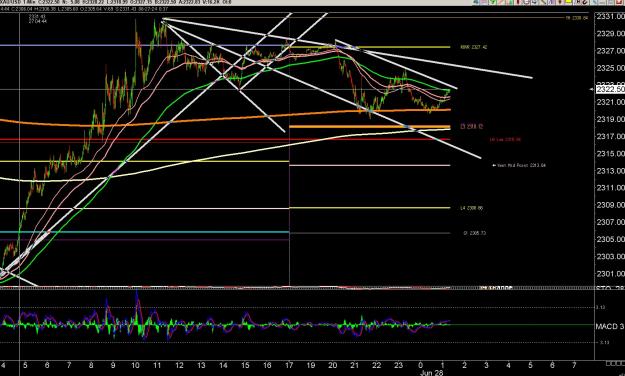Screen dimensions: 625x376
Task: Select the red horizontal level line
Action: point(225,139)
